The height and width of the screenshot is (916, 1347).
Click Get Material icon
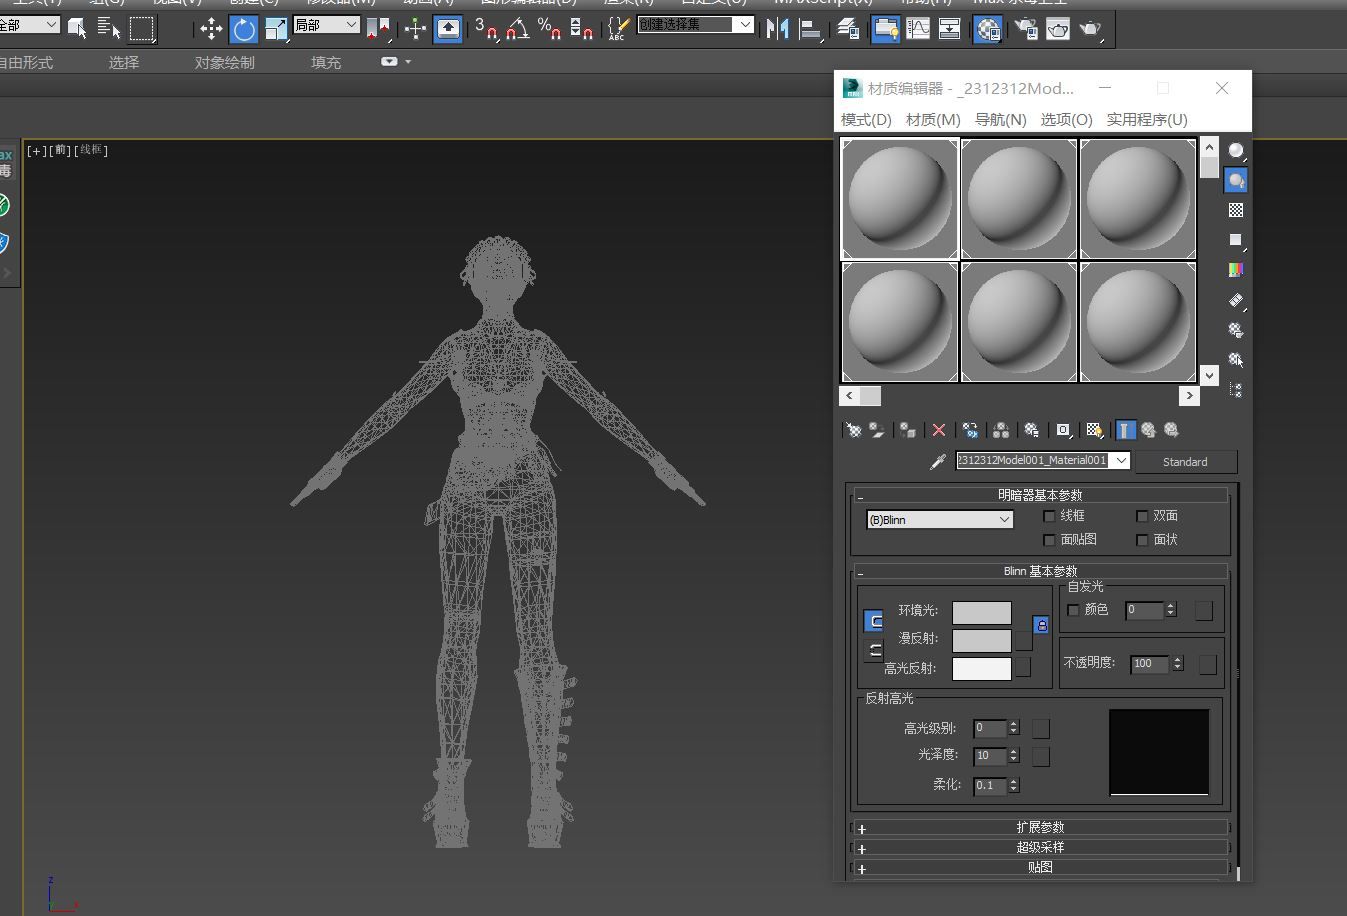pos(854,430)
